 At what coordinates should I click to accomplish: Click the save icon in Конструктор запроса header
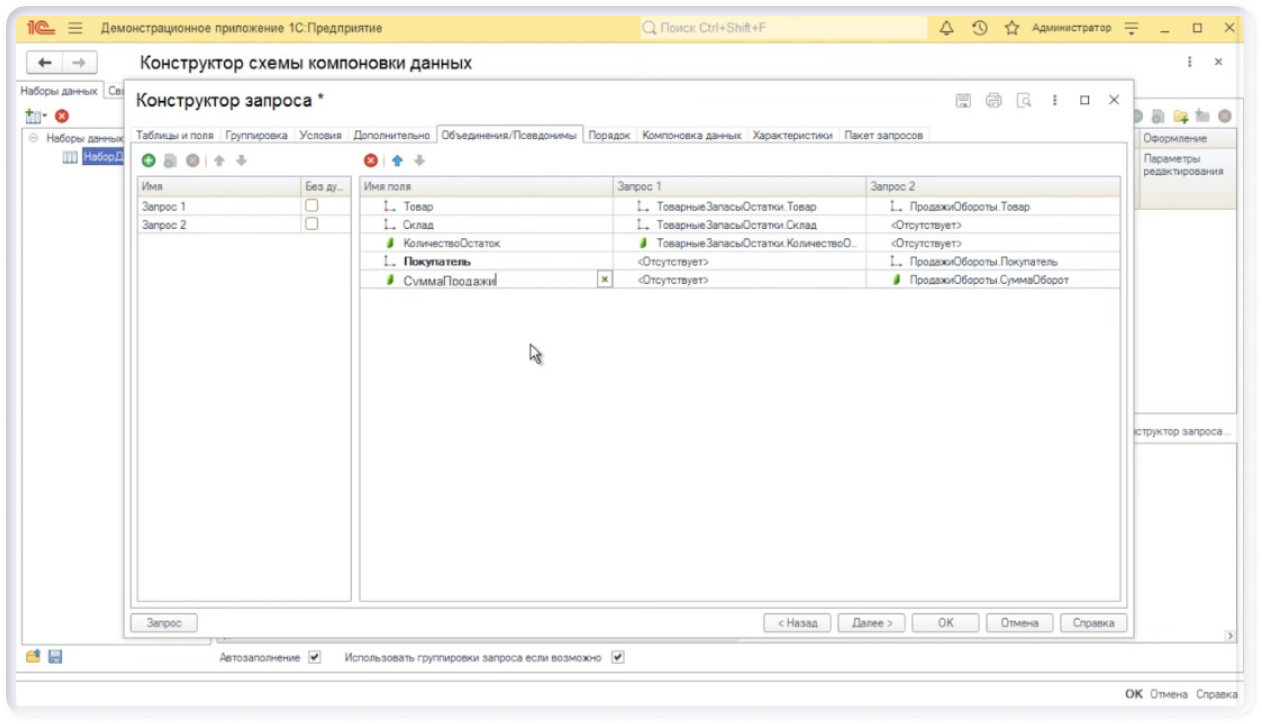(963, 100)
